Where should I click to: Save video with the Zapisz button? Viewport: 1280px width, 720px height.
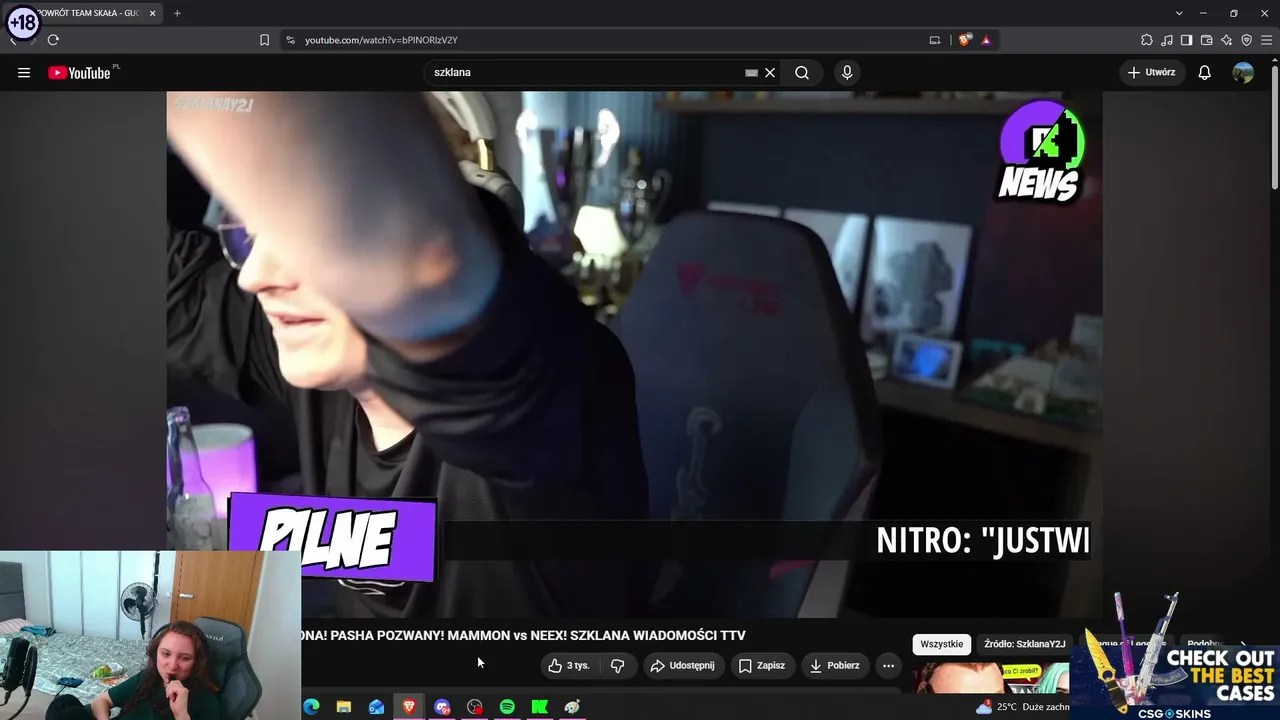click(x=762, y=666)
